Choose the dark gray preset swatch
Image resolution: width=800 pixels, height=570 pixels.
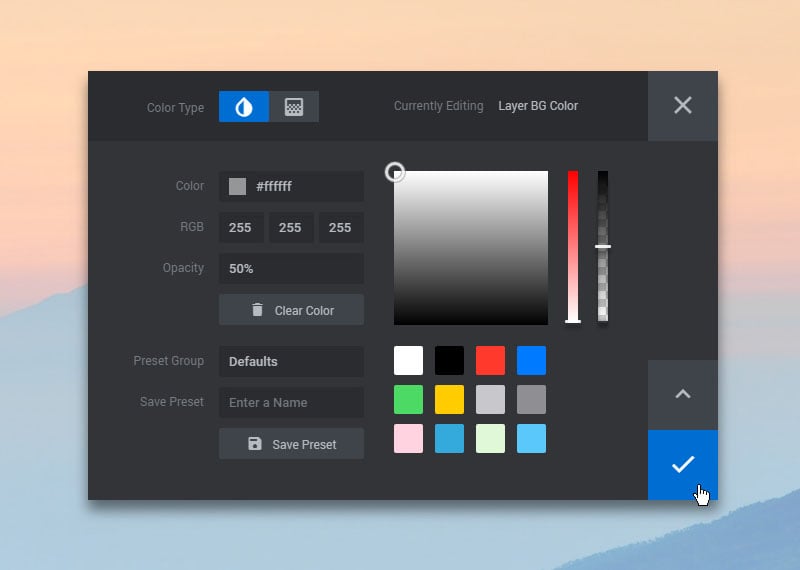pos(531,400)
